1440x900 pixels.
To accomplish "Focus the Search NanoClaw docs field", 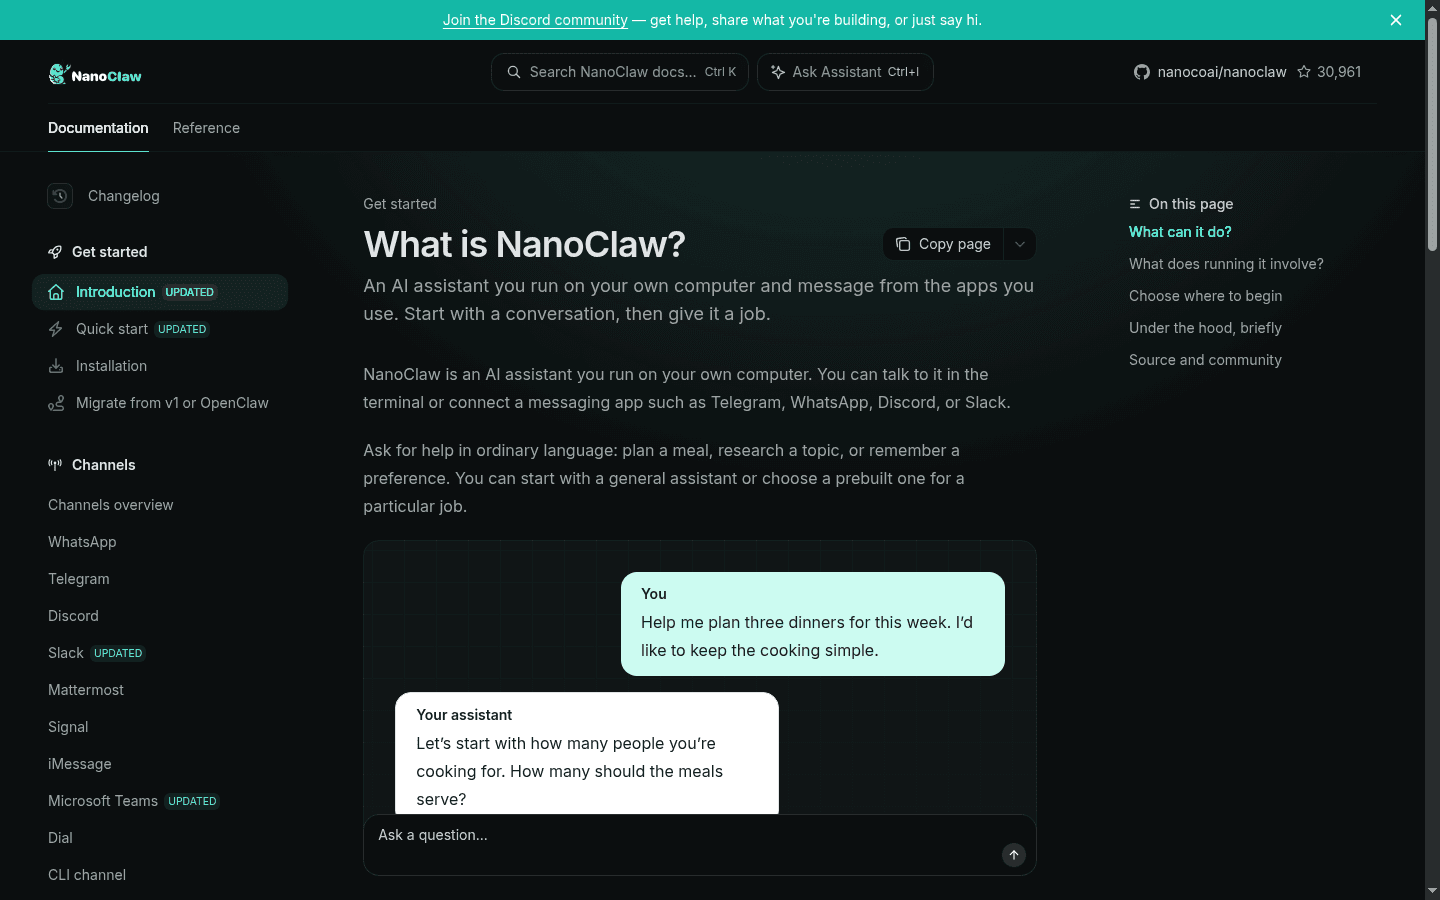I will (x=620, y=72).
